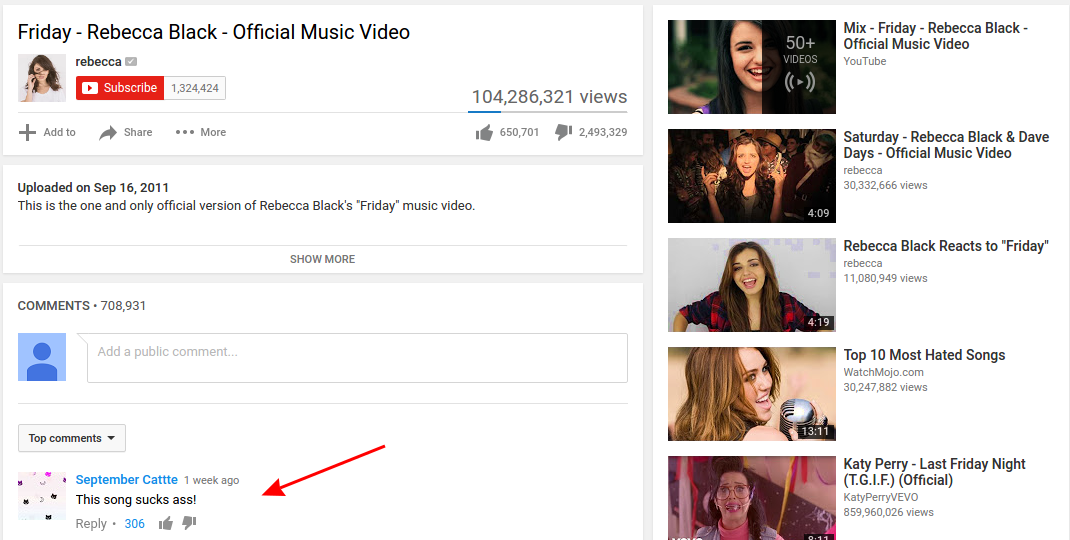1070x540 pixels.
Task: Click the 1 week ago comment timestamp
Action: (212, 481)
